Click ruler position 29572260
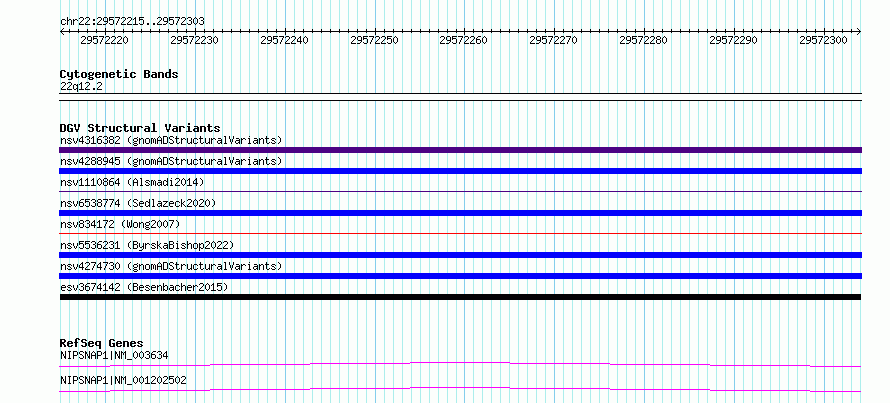Image resolution: width=890 pixels, height=403 pixels. tap(463, 40)
